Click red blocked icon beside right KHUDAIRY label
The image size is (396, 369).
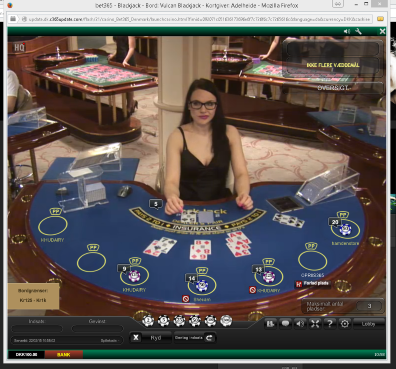tap(253, 290)
